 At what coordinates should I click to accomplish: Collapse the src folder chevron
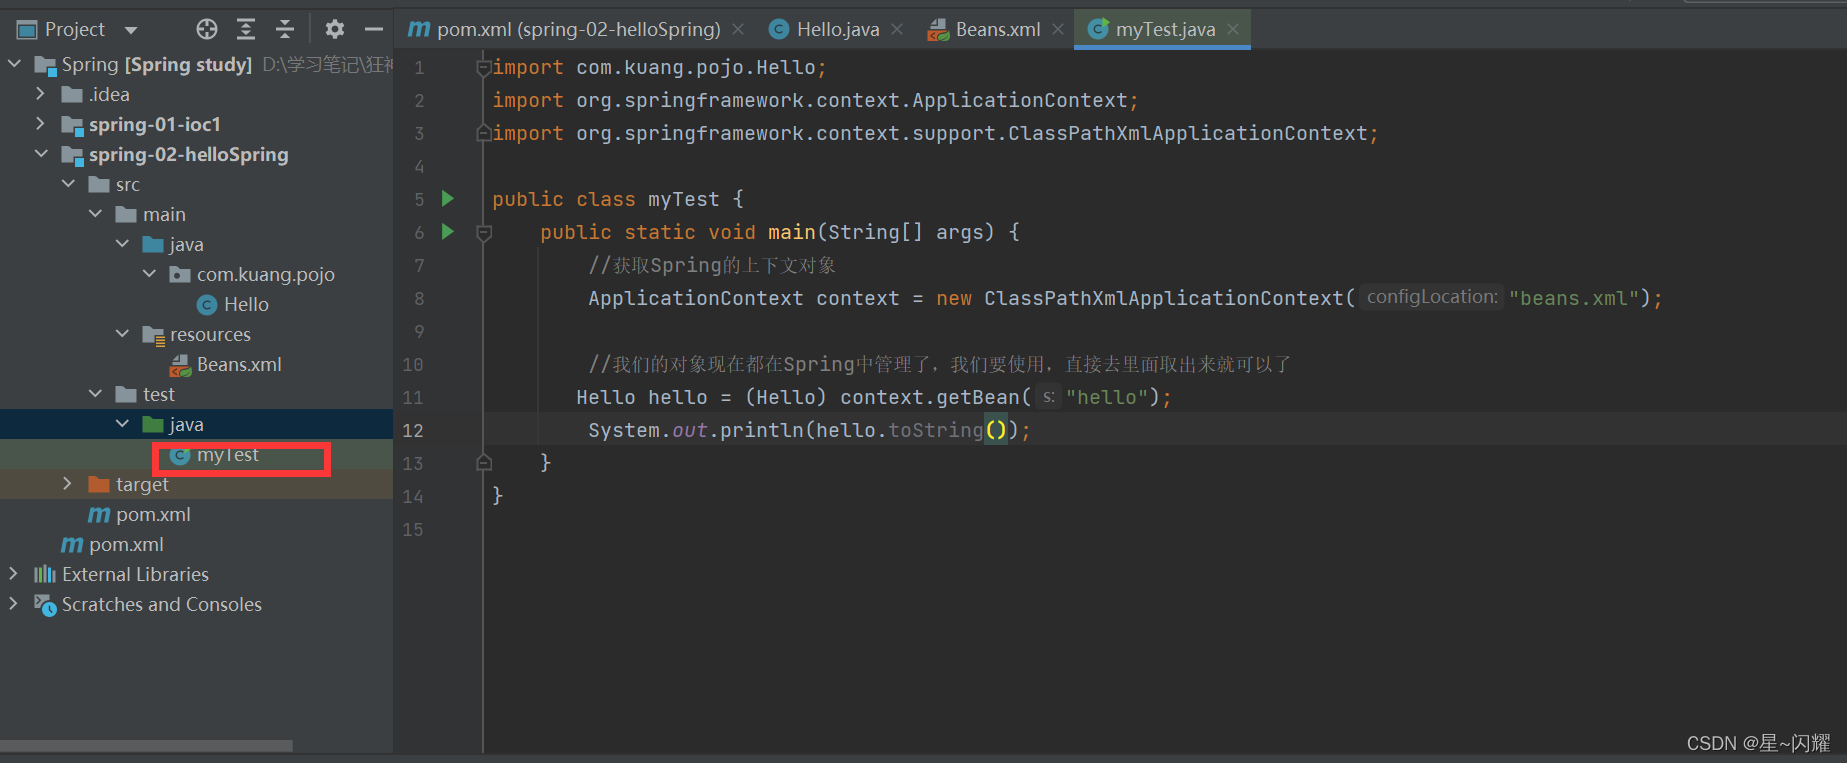pos(68,184)
